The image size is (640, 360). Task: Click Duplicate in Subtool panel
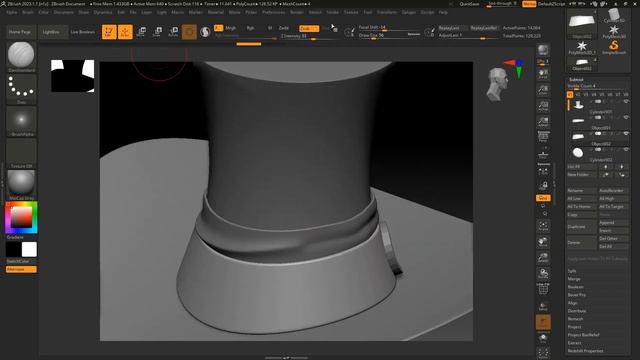click(x=582, y=227)
